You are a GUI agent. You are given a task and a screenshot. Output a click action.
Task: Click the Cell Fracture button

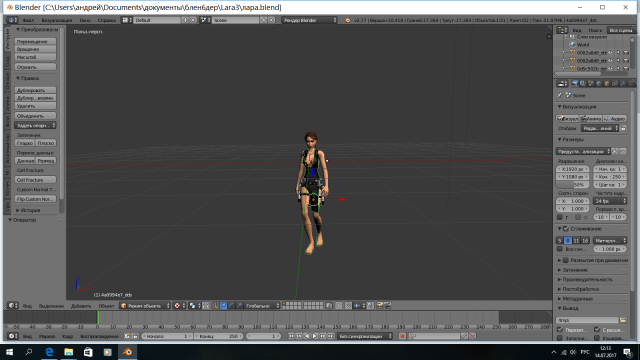click(35, 180)
